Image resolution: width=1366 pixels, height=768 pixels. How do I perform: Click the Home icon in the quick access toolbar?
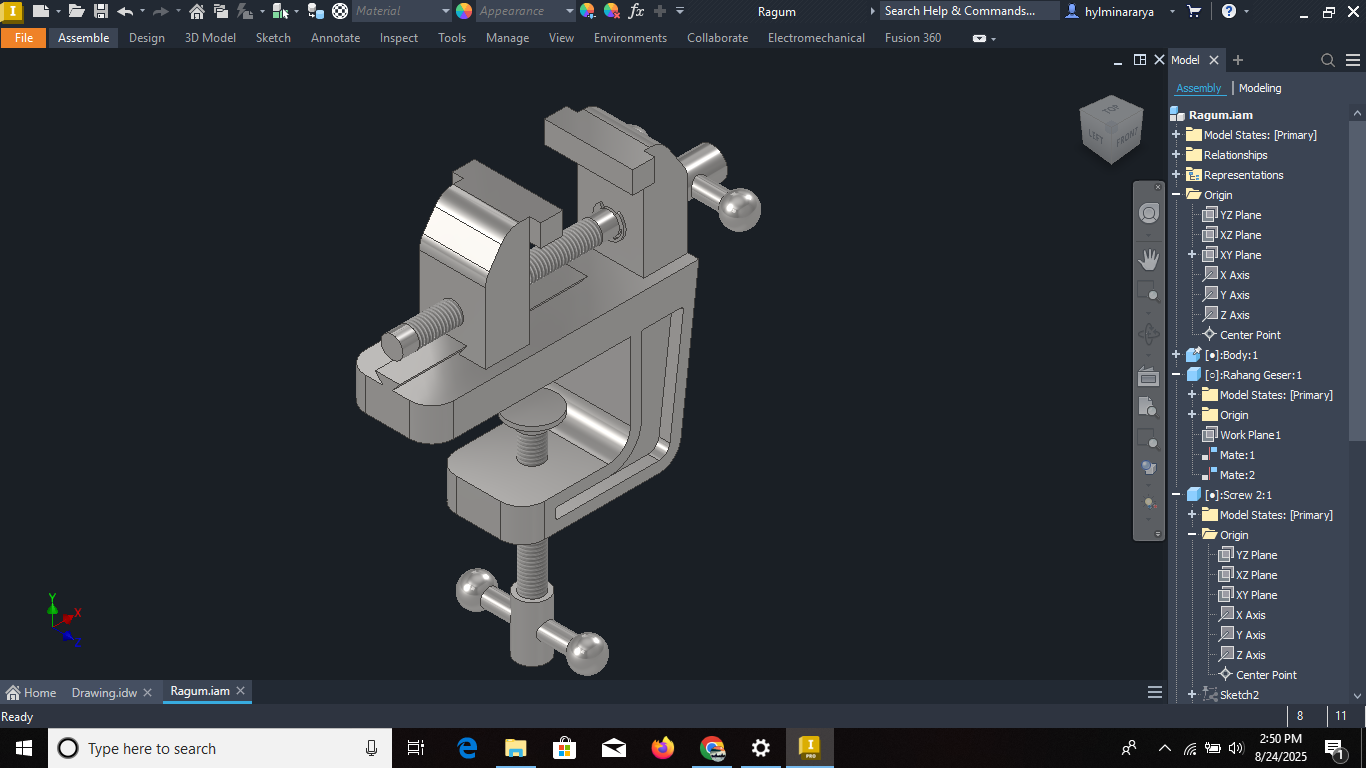[197, 11]
